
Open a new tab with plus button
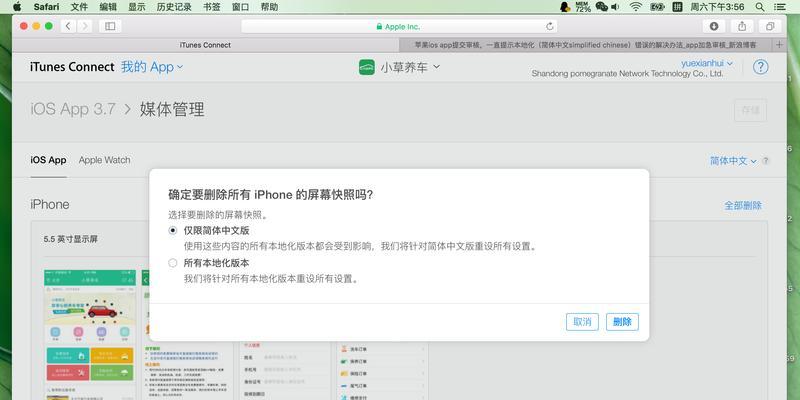coord(779,45)
